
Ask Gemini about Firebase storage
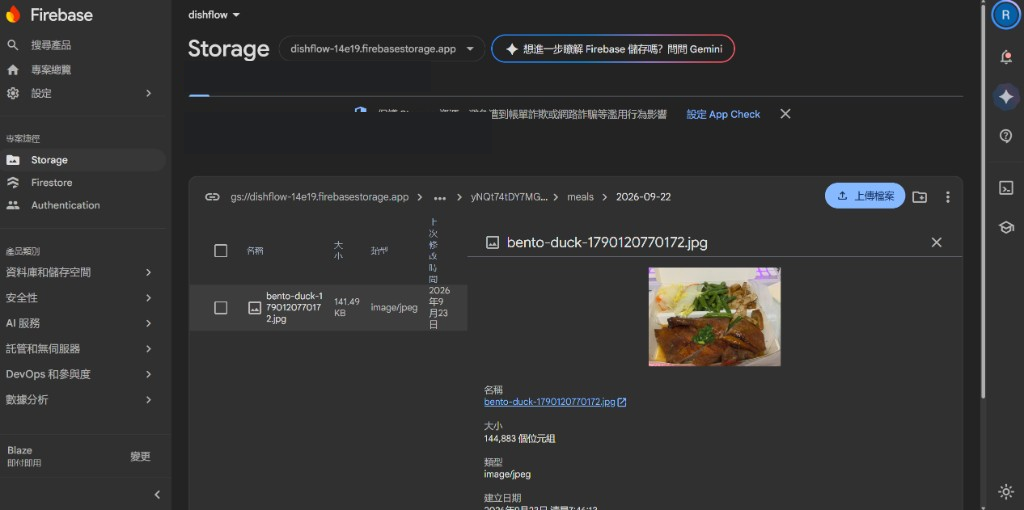613,49
